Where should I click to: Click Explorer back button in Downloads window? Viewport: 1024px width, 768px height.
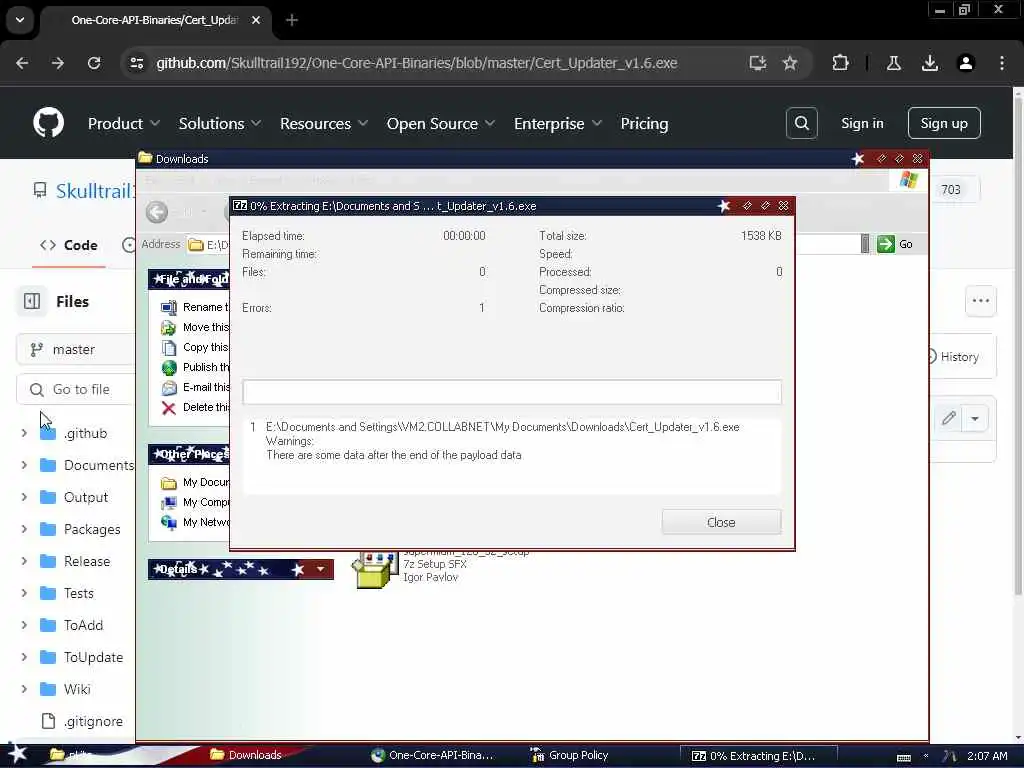157,212
